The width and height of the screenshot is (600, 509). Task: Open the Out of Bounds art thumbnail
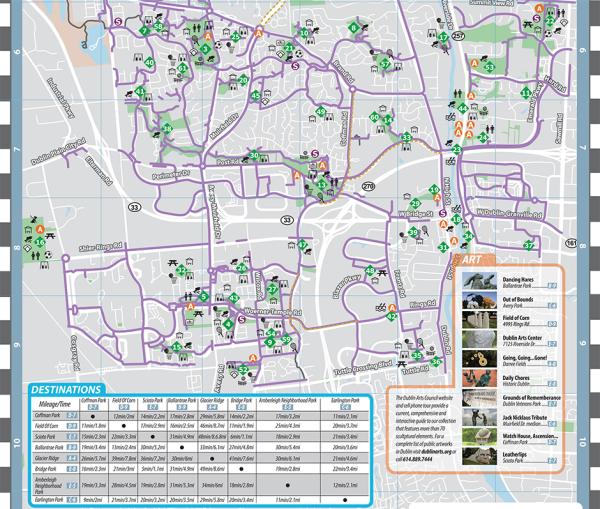(x=479, y=300)
